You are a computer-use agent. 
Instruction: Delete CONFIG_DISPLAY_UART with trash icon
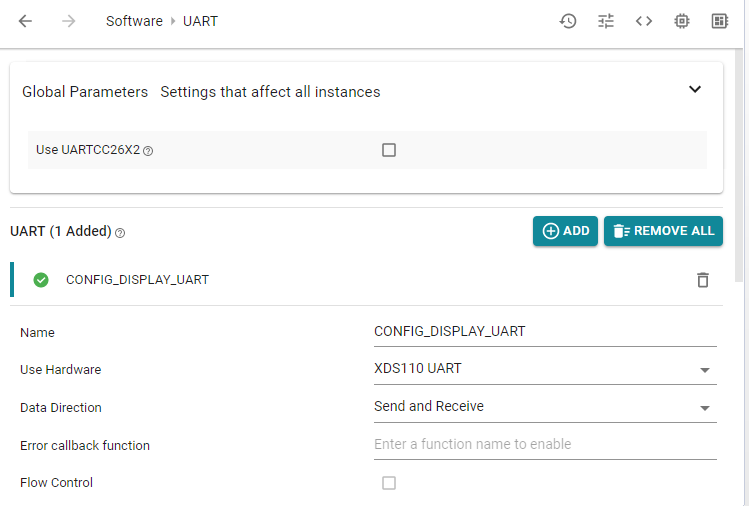[x=703, y=280]
